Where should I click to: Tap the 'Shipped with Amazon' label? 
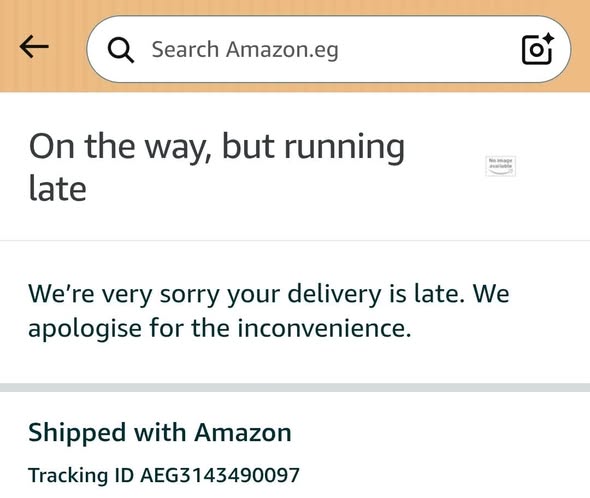point(160,432)
